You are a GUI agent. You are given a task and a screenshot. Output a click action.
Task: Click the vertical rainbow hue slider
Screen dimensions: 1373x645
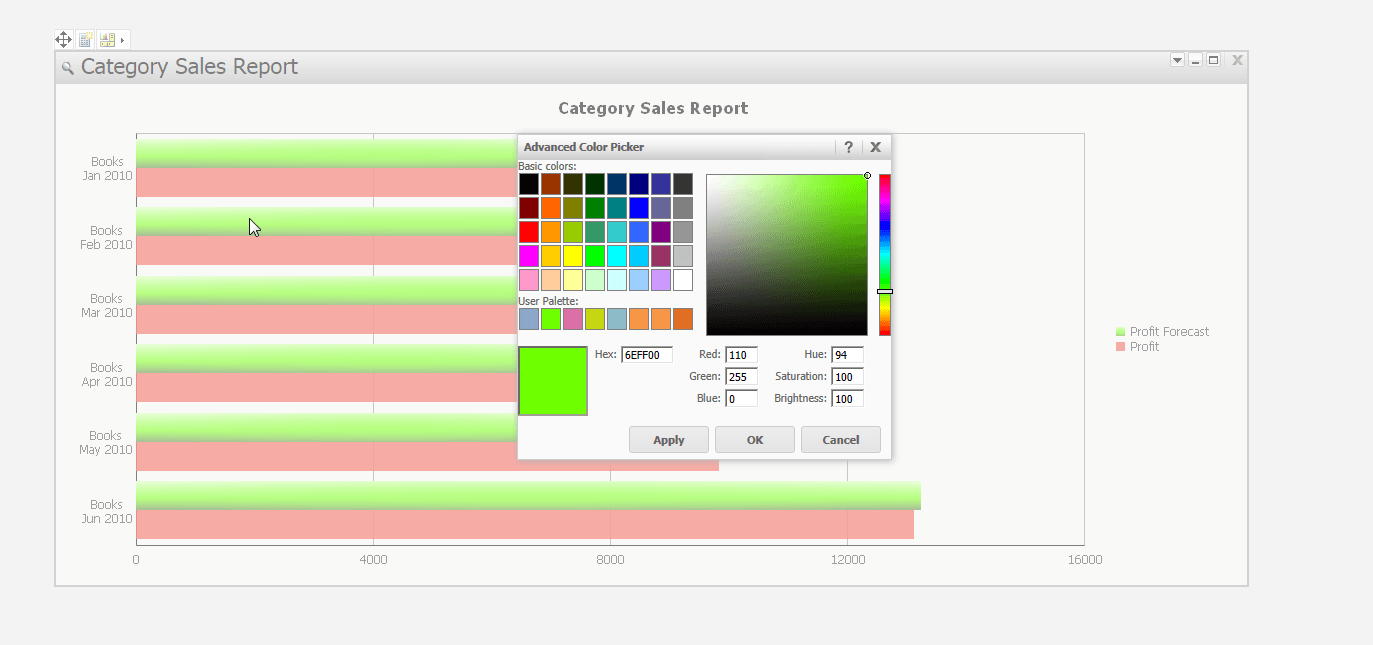885,255
